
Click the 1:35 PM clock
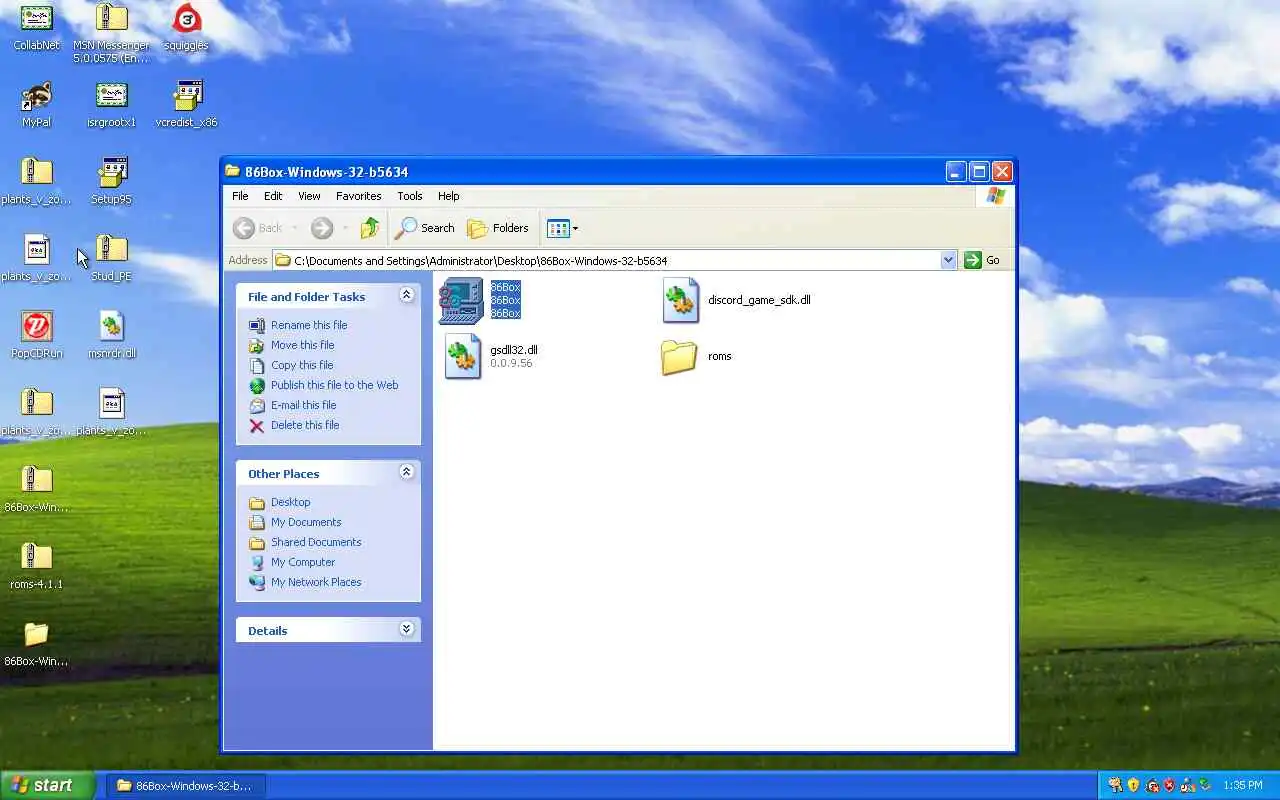[1243, 785]
